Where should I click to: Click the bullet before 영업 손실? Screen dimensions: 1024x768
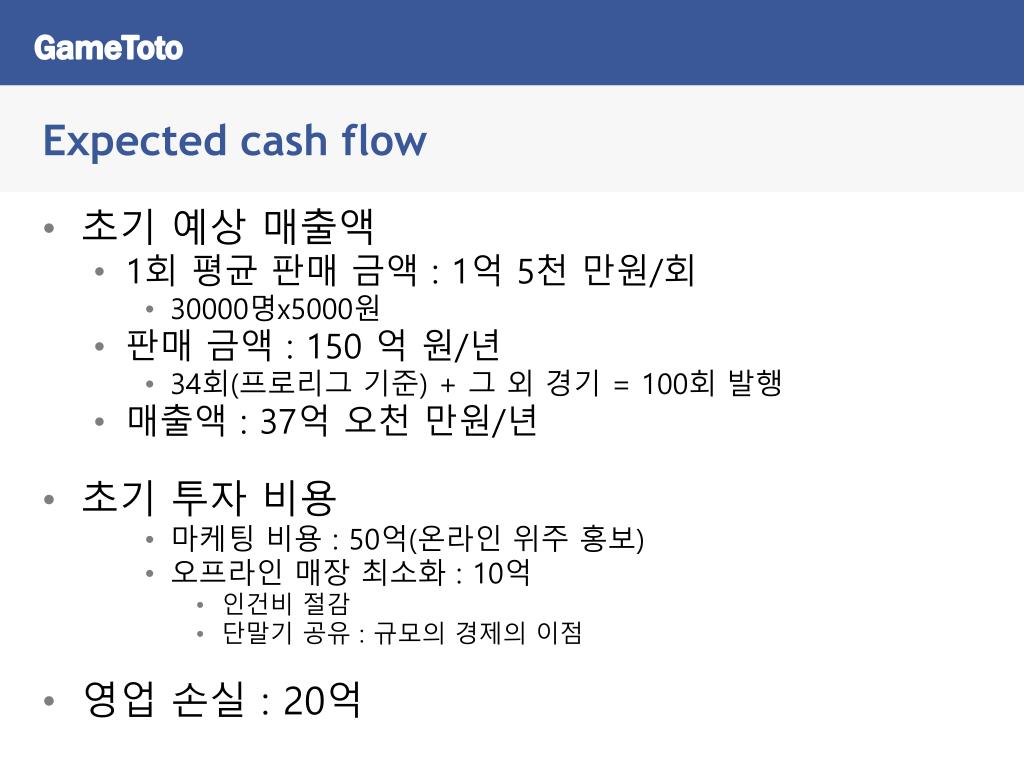[49, 701]
